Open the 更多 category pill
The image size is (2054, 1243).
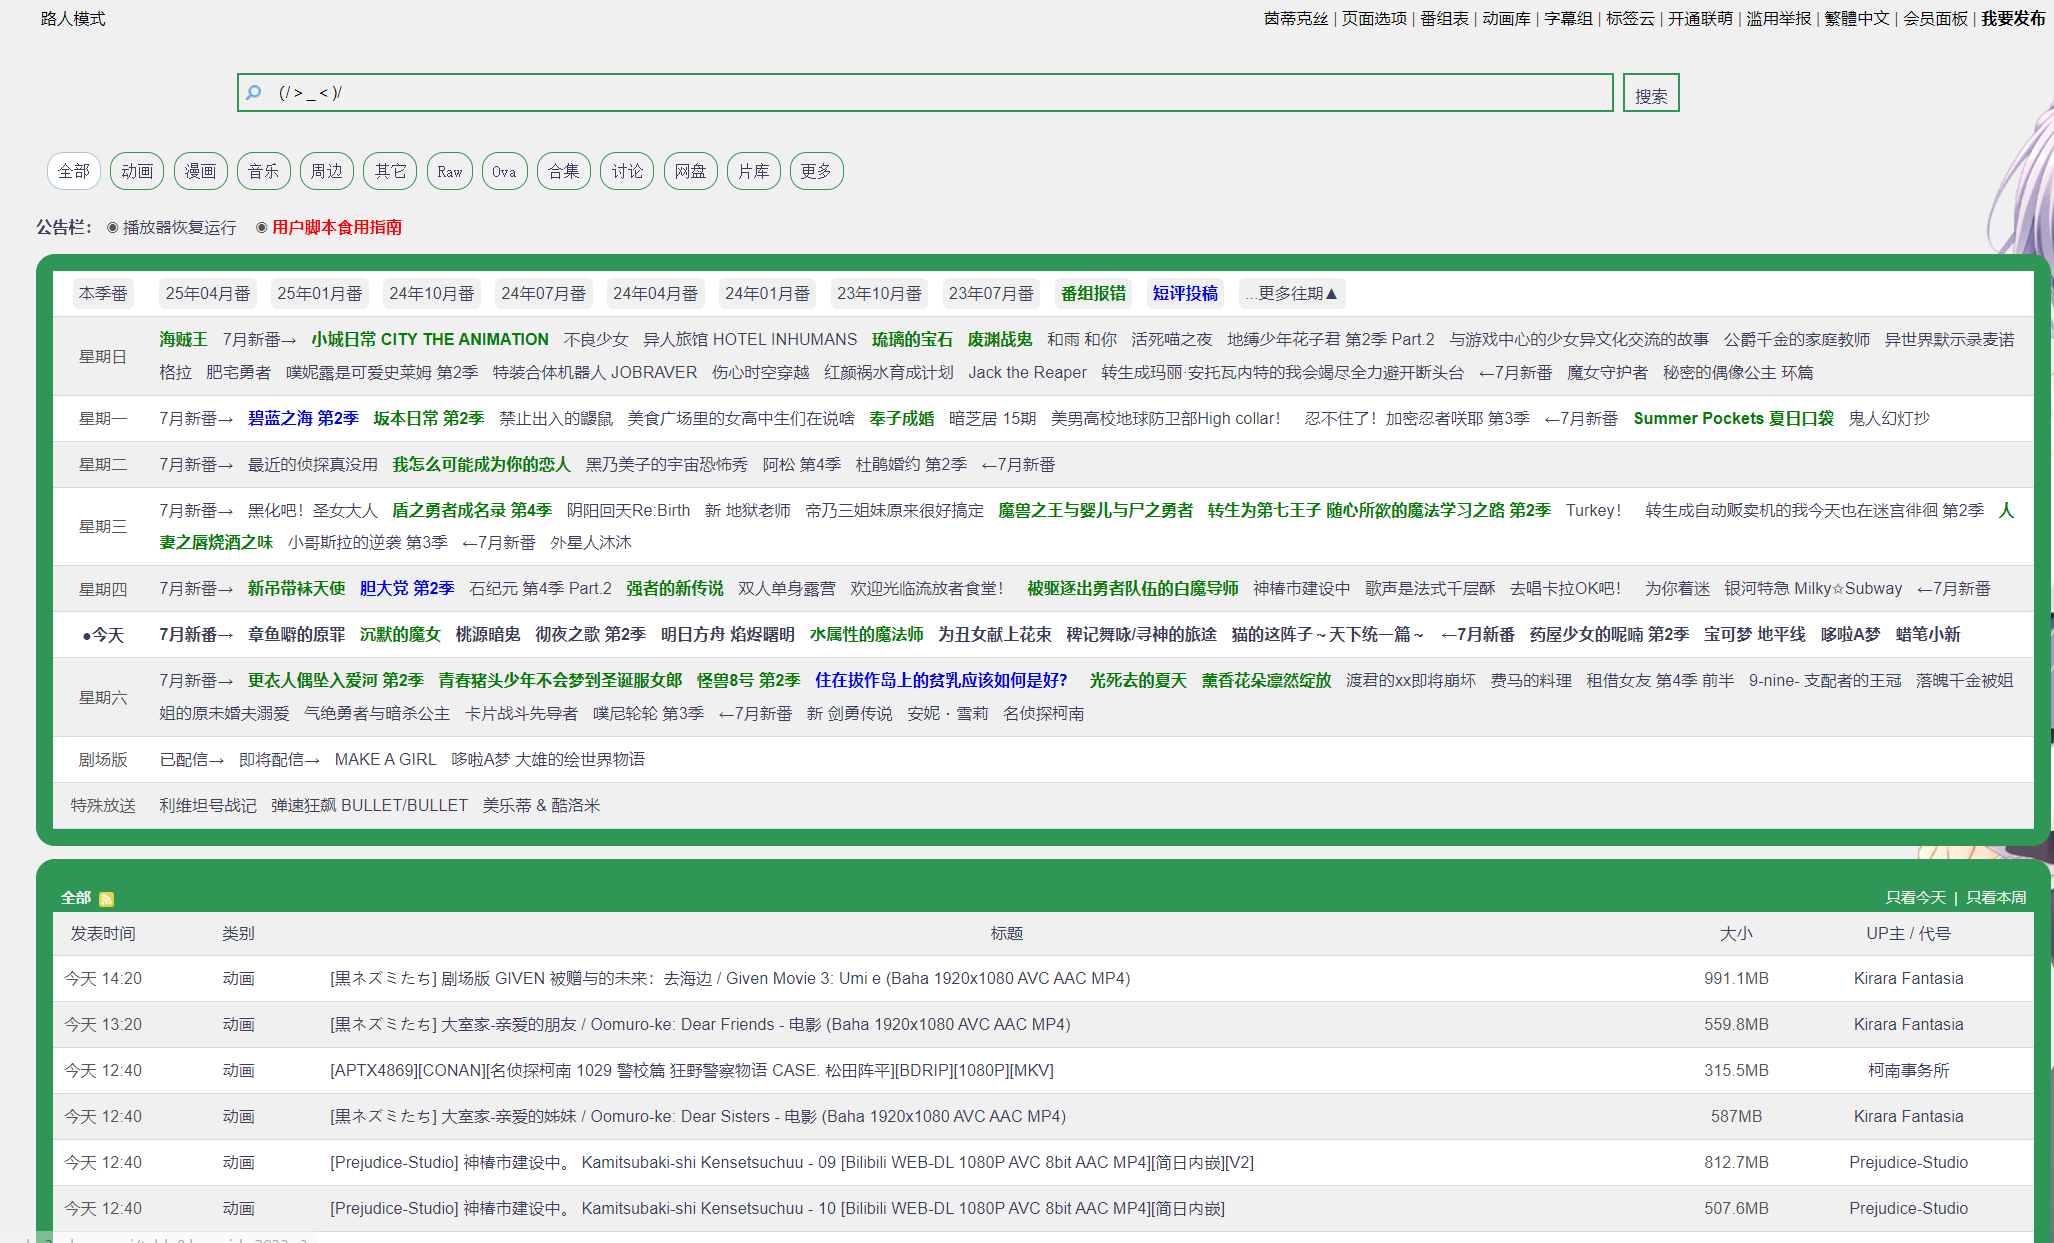point(816,171)
